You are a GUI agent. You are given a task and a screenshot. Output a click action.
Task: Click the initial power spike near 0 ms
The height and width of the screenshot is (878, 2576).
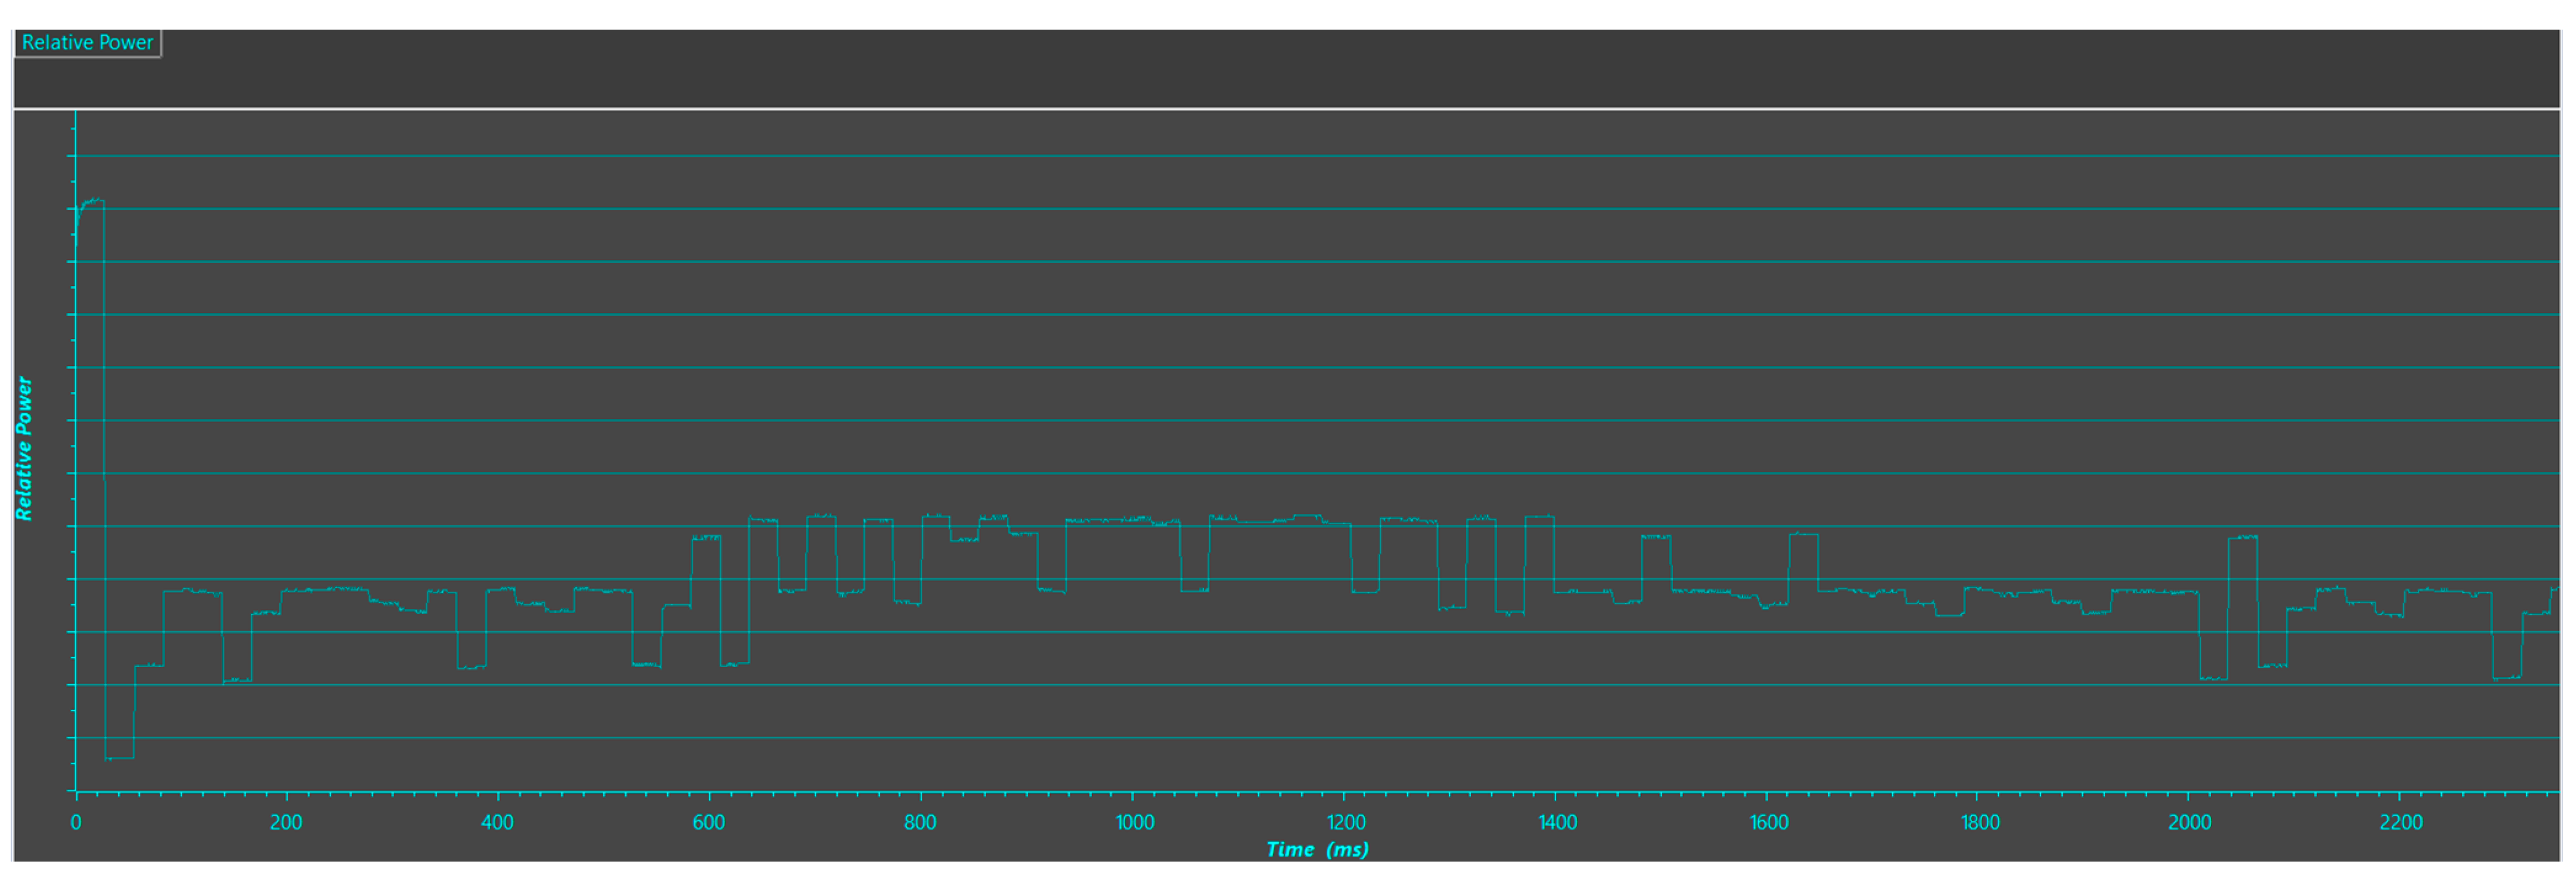click(92, 201)
